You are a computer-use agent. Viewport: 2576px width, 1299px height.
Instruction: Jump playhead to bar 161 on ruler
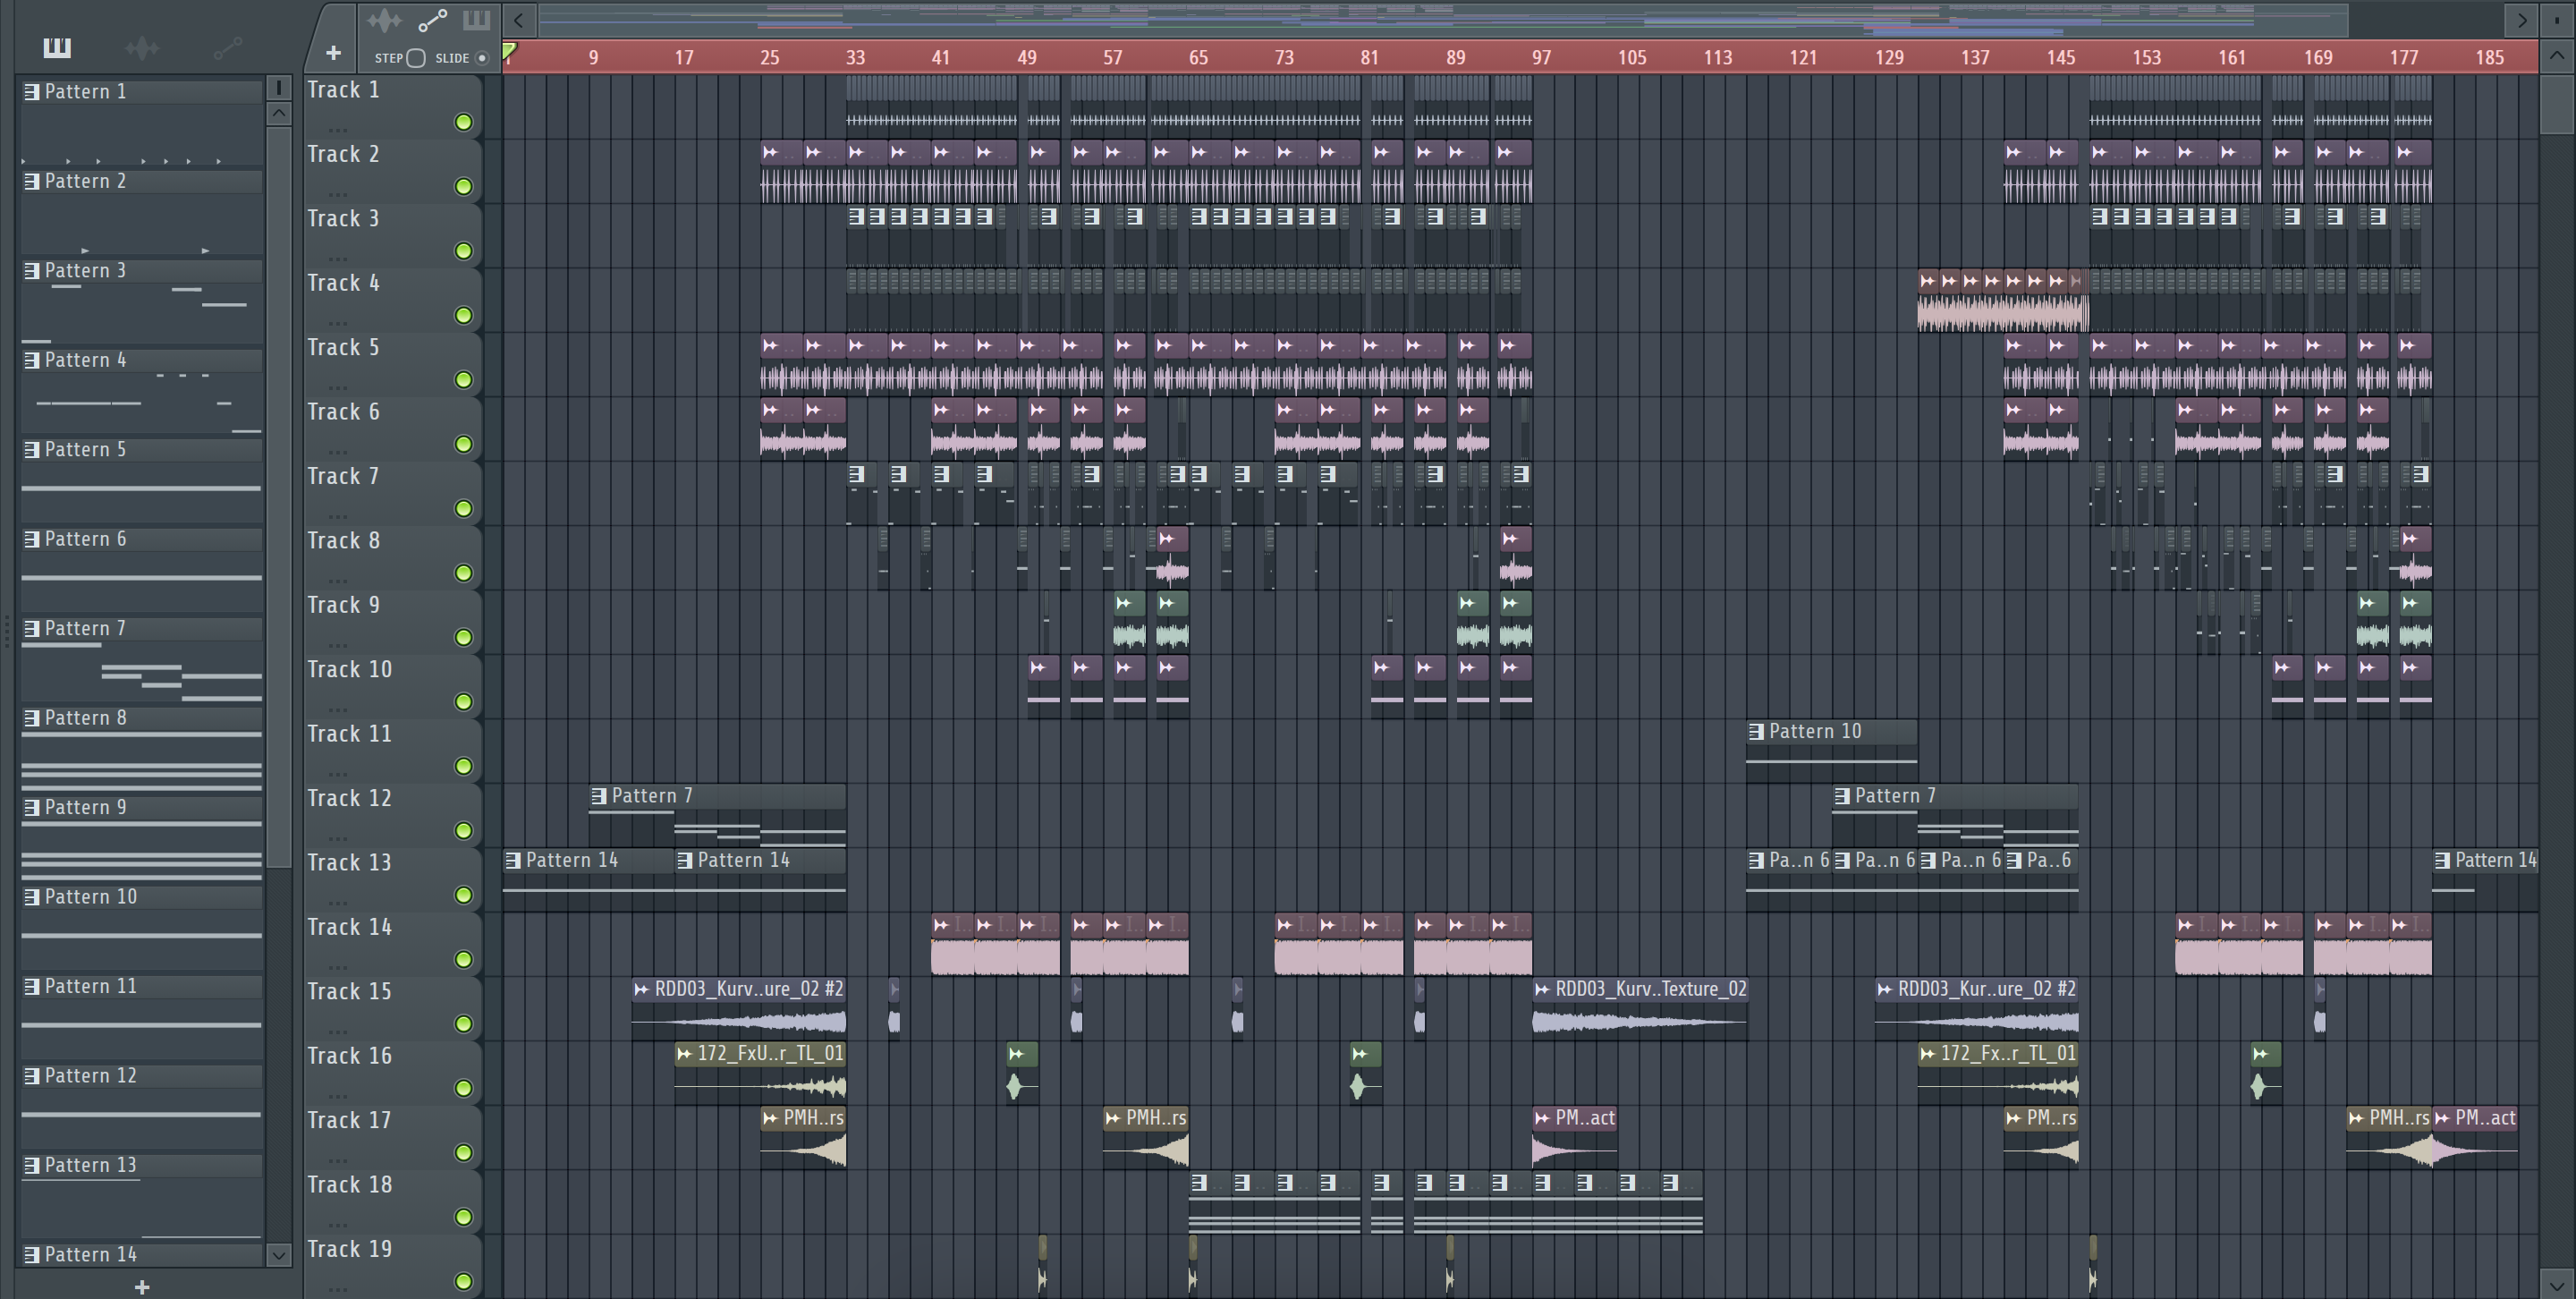(2232, 57)
